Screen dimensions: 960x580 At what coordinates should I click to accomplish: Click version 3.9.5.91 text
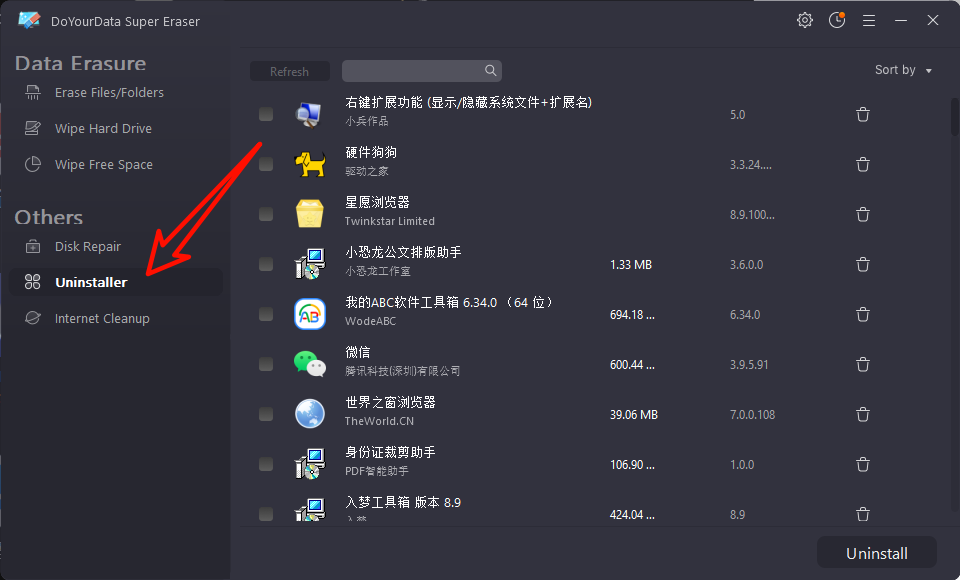point(749,364)
